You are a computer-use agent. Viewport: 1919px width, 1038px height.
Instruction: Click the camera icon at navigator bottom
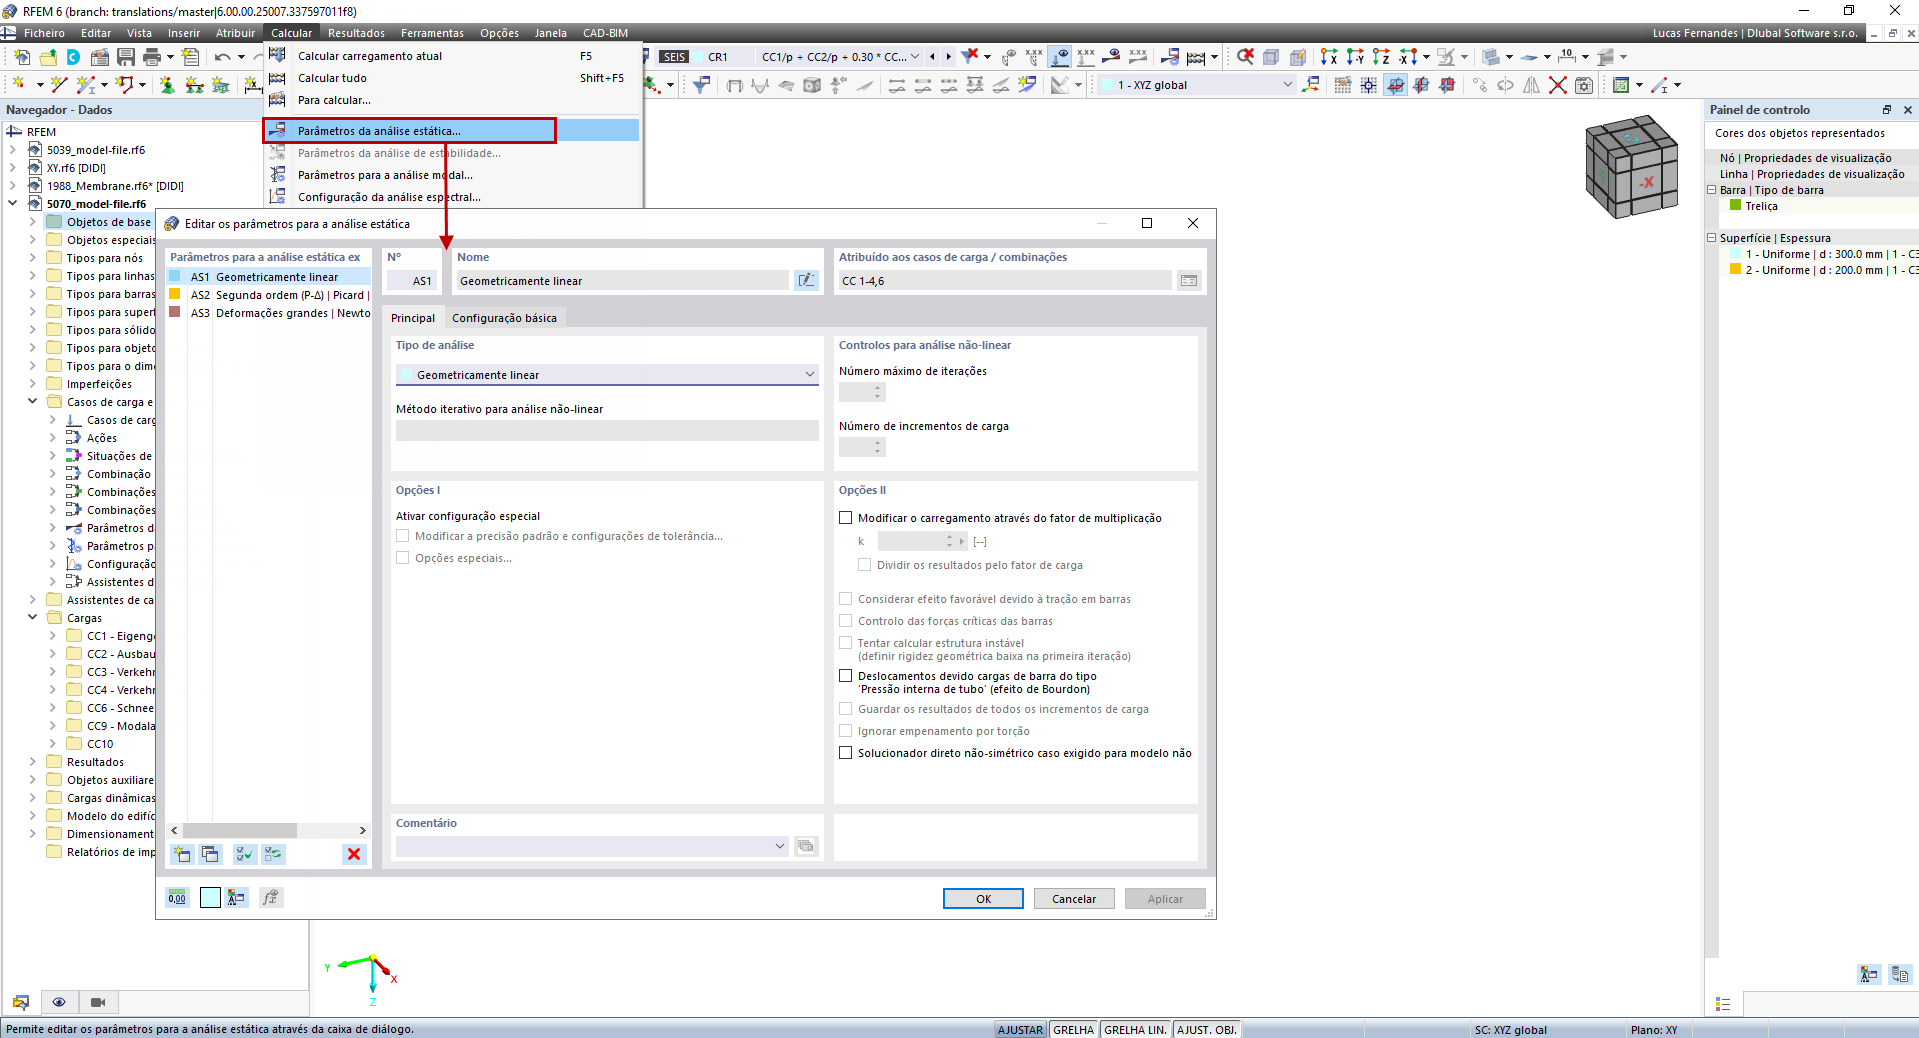98,1002
